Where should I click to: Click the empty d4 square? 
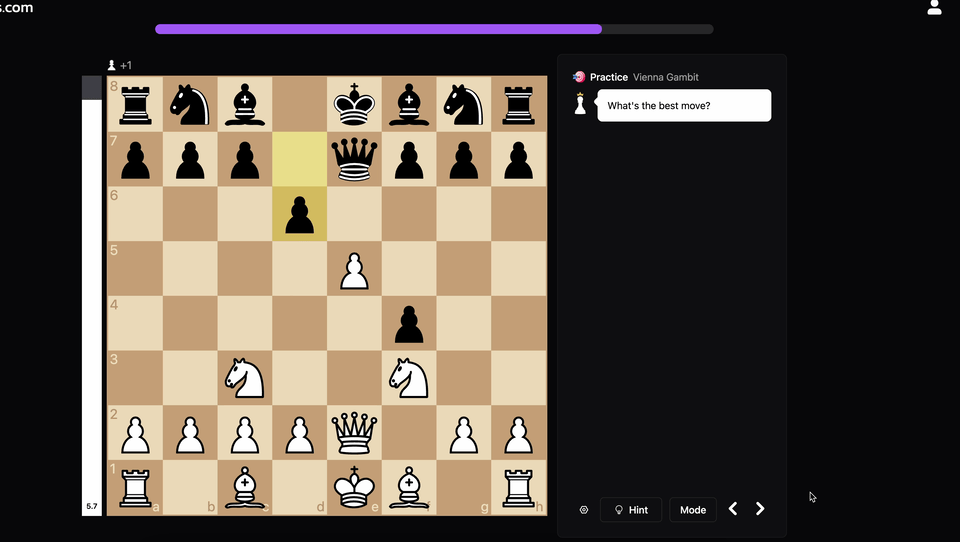[299, 323]
